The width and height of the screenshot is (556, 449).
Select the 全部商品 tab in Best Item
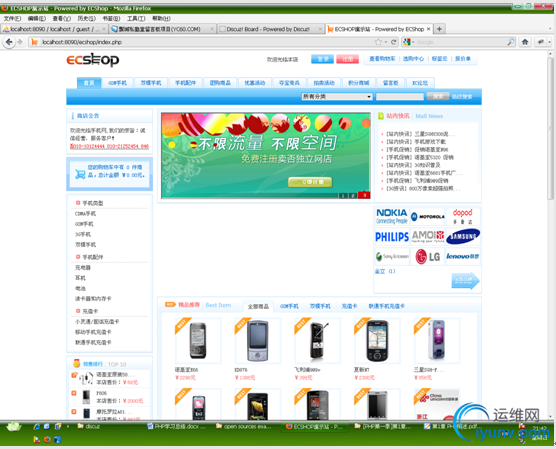258,306
